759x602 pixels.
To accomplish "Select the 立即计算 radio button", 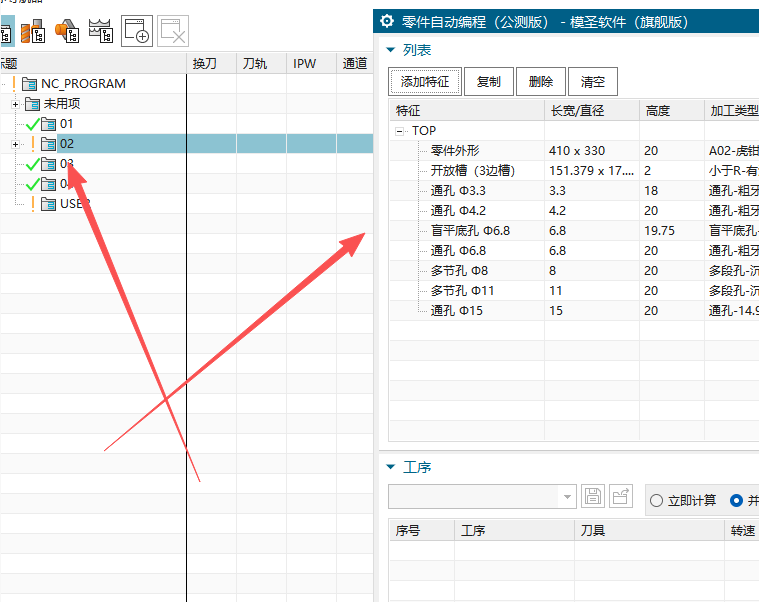I will pyautogui.click(x=656, y=500).
